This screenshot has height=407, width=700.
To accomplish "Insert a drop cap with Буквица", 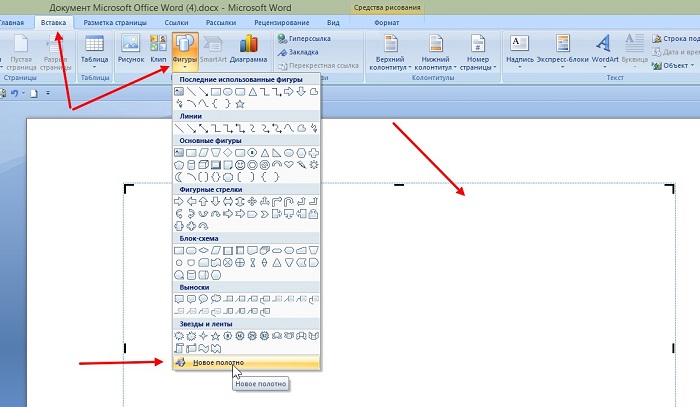I will pyautogui.click(x=634, y=51).
